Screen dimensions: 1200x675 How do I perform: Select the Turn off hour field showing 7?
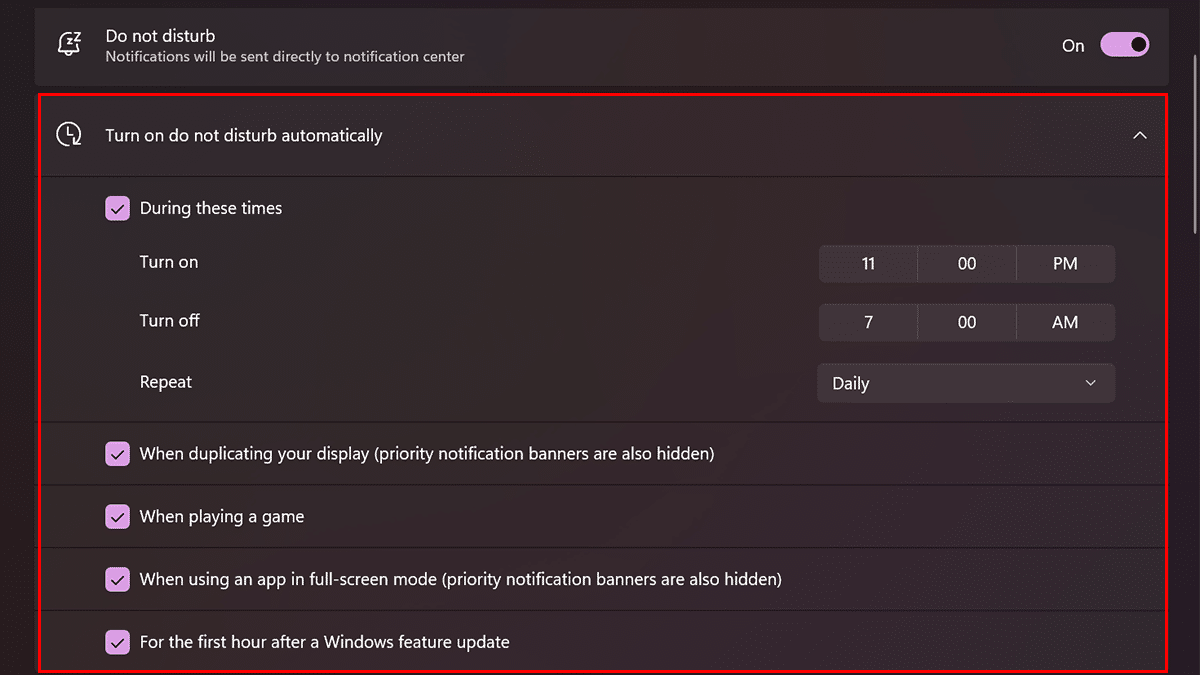[x=868, y=322]
